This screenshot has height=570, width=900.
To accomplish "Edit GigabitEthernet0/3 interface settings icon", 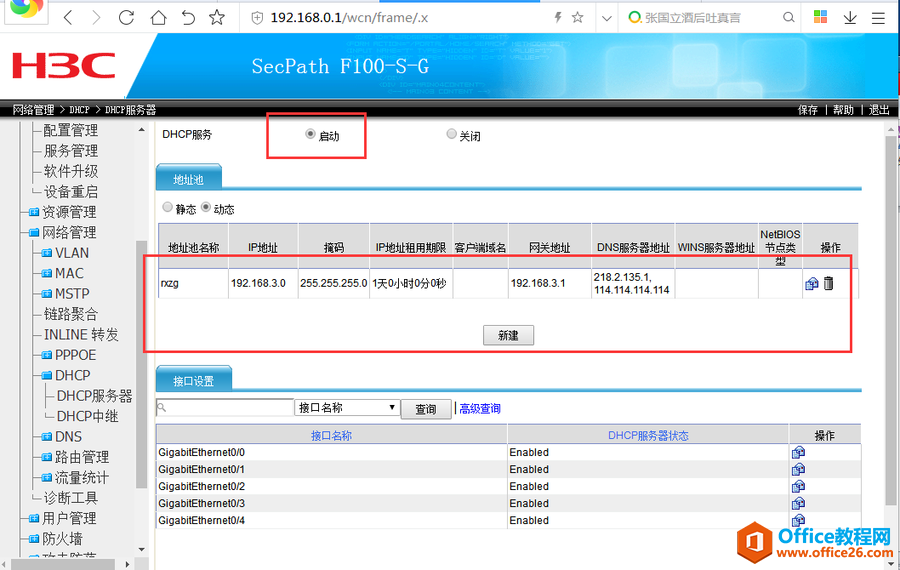I will [x=798, y=503].
